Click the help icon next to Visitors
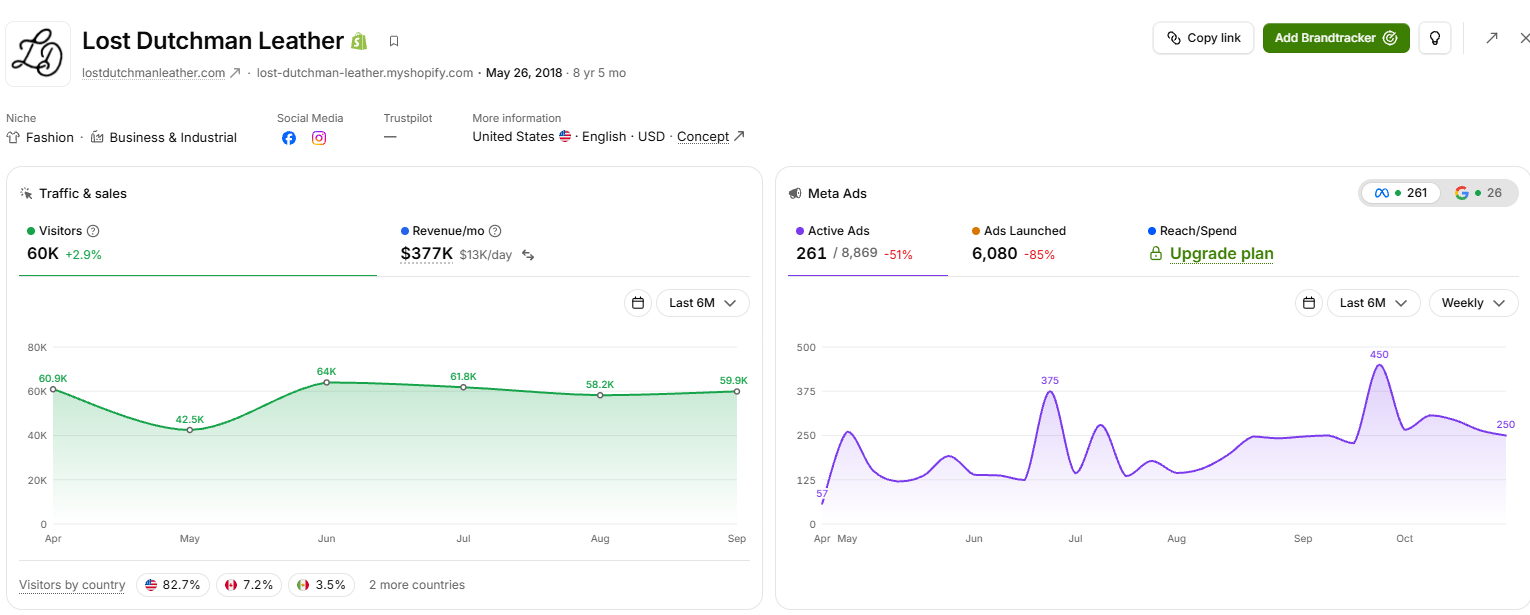 [93, 231]
